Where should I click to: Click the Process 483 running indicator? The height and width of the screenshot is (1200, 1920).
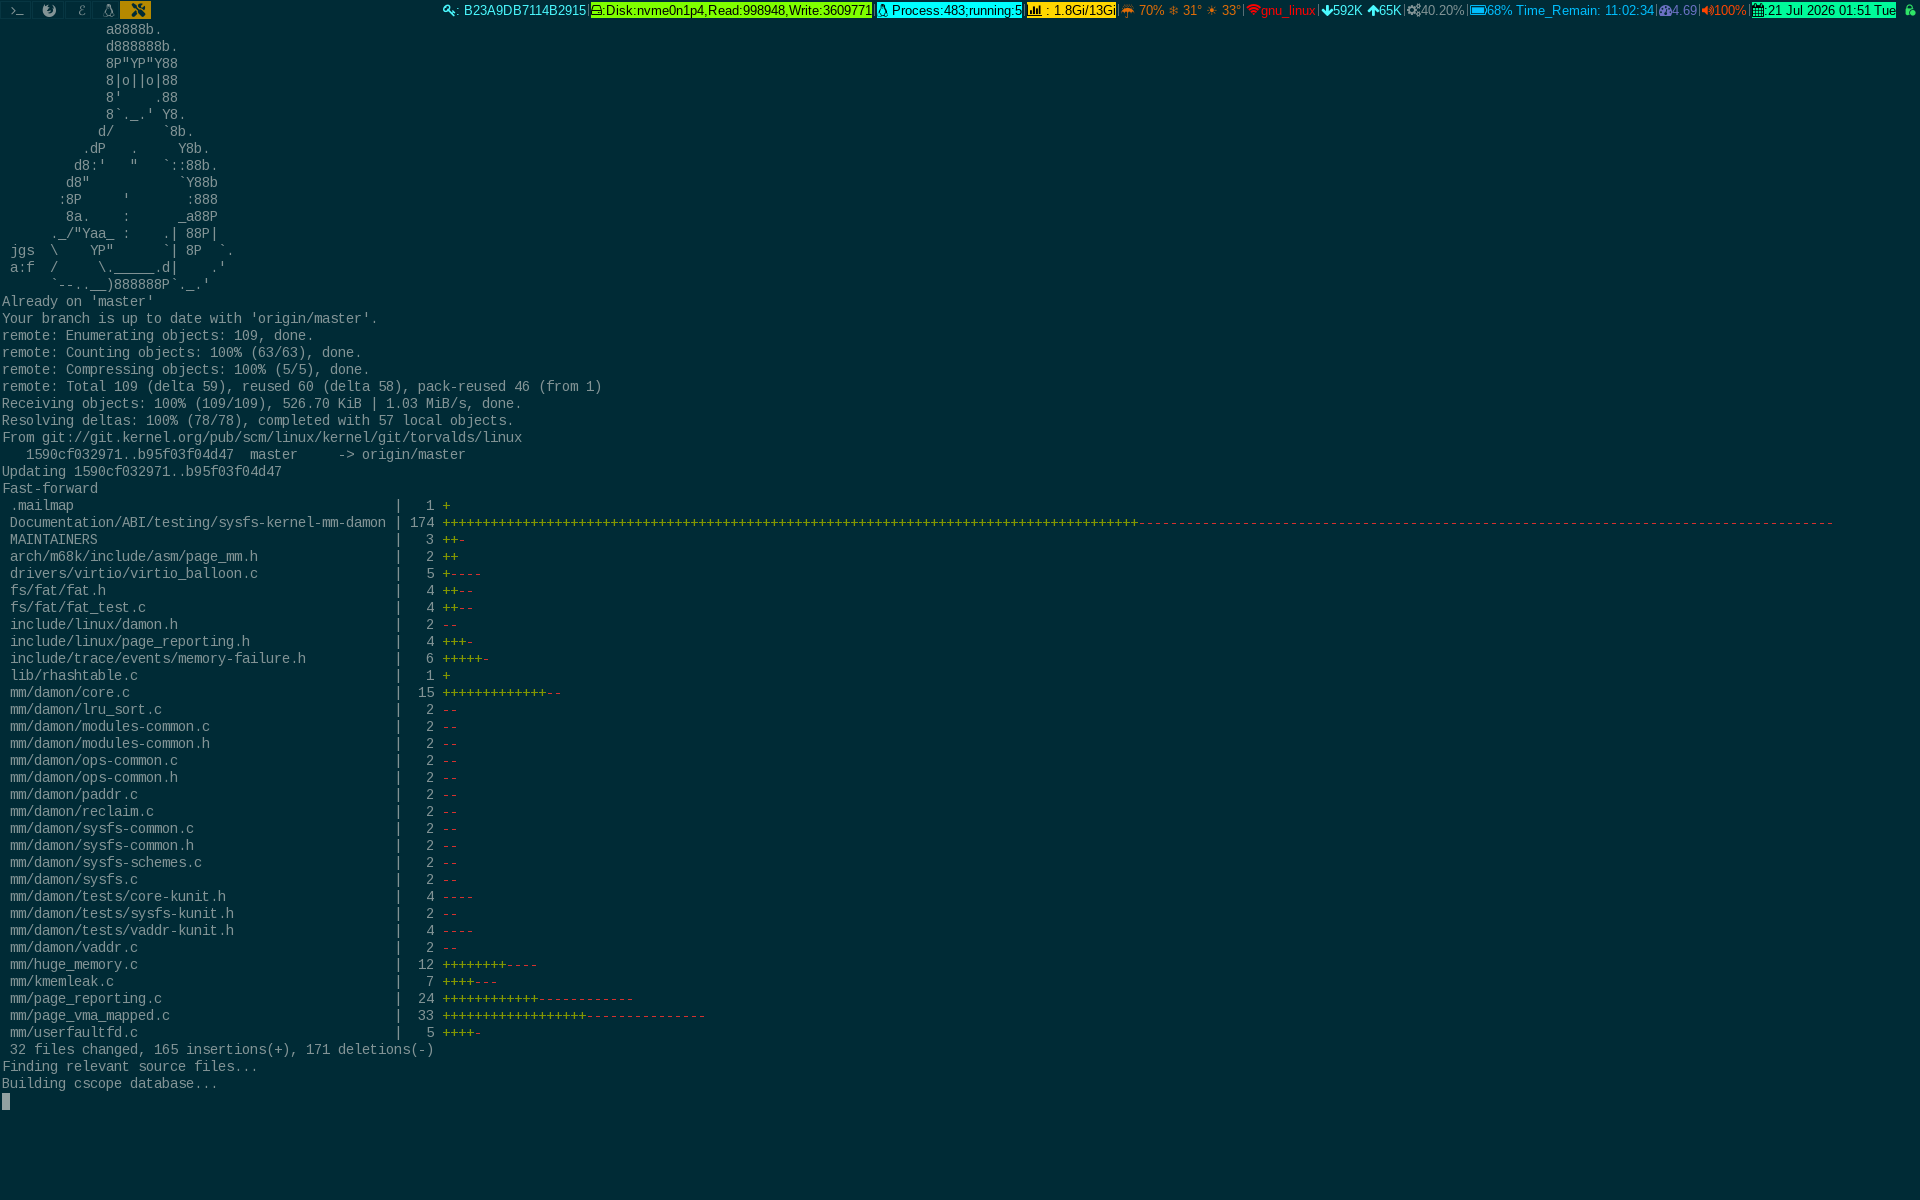pos(949,10)
